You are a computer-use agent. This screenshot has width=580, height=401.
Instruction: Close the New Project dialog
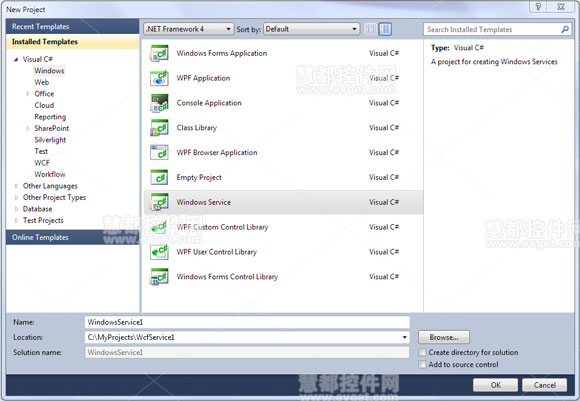point(561,7)
